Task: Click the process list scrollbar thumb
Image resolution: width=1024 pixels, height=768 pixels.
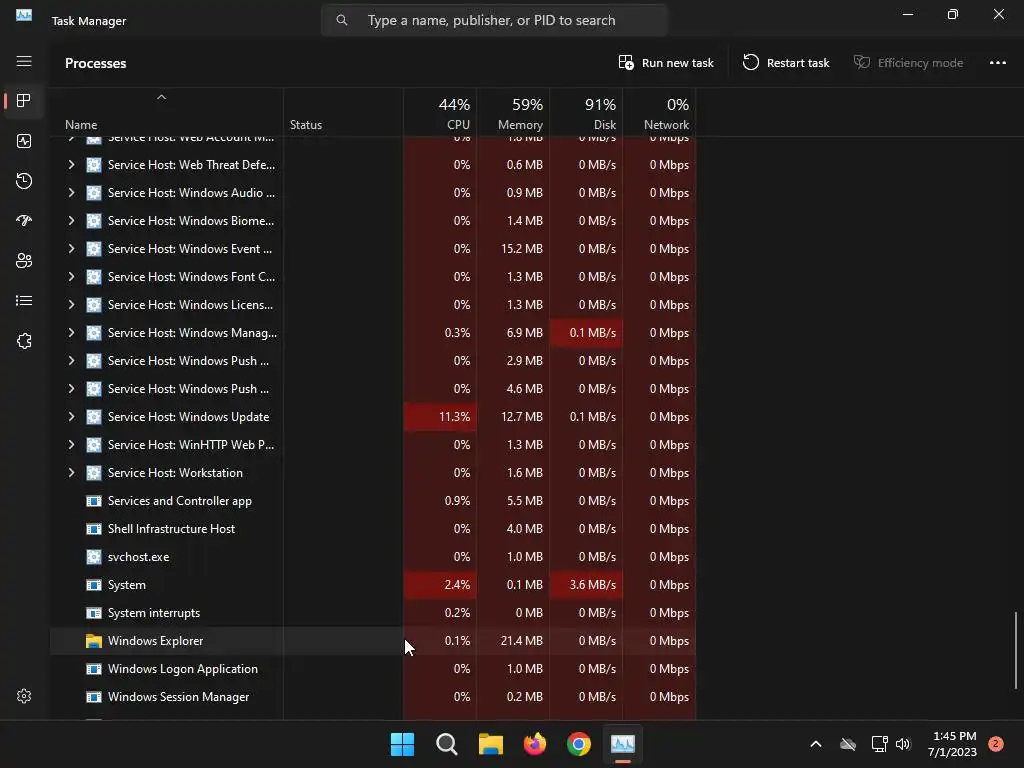Action: pyautogui.click(x=1016, y=650)
